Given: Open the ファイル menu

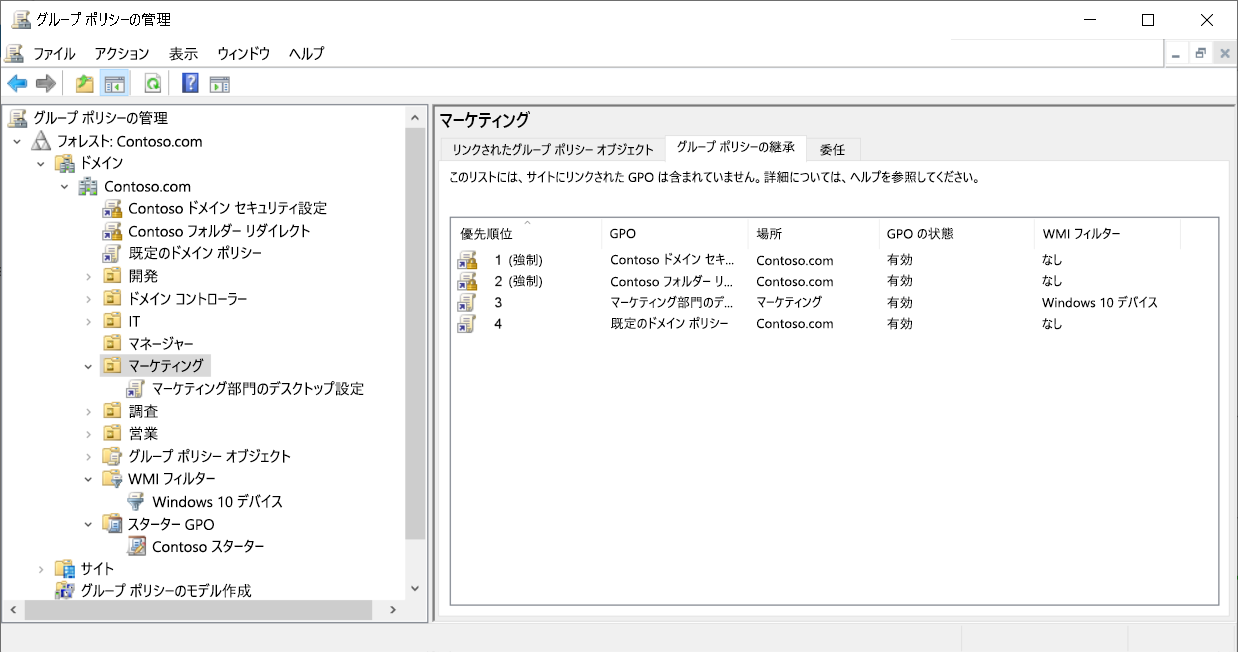Looking at the screenshot, I should click(x=54, y=54).
